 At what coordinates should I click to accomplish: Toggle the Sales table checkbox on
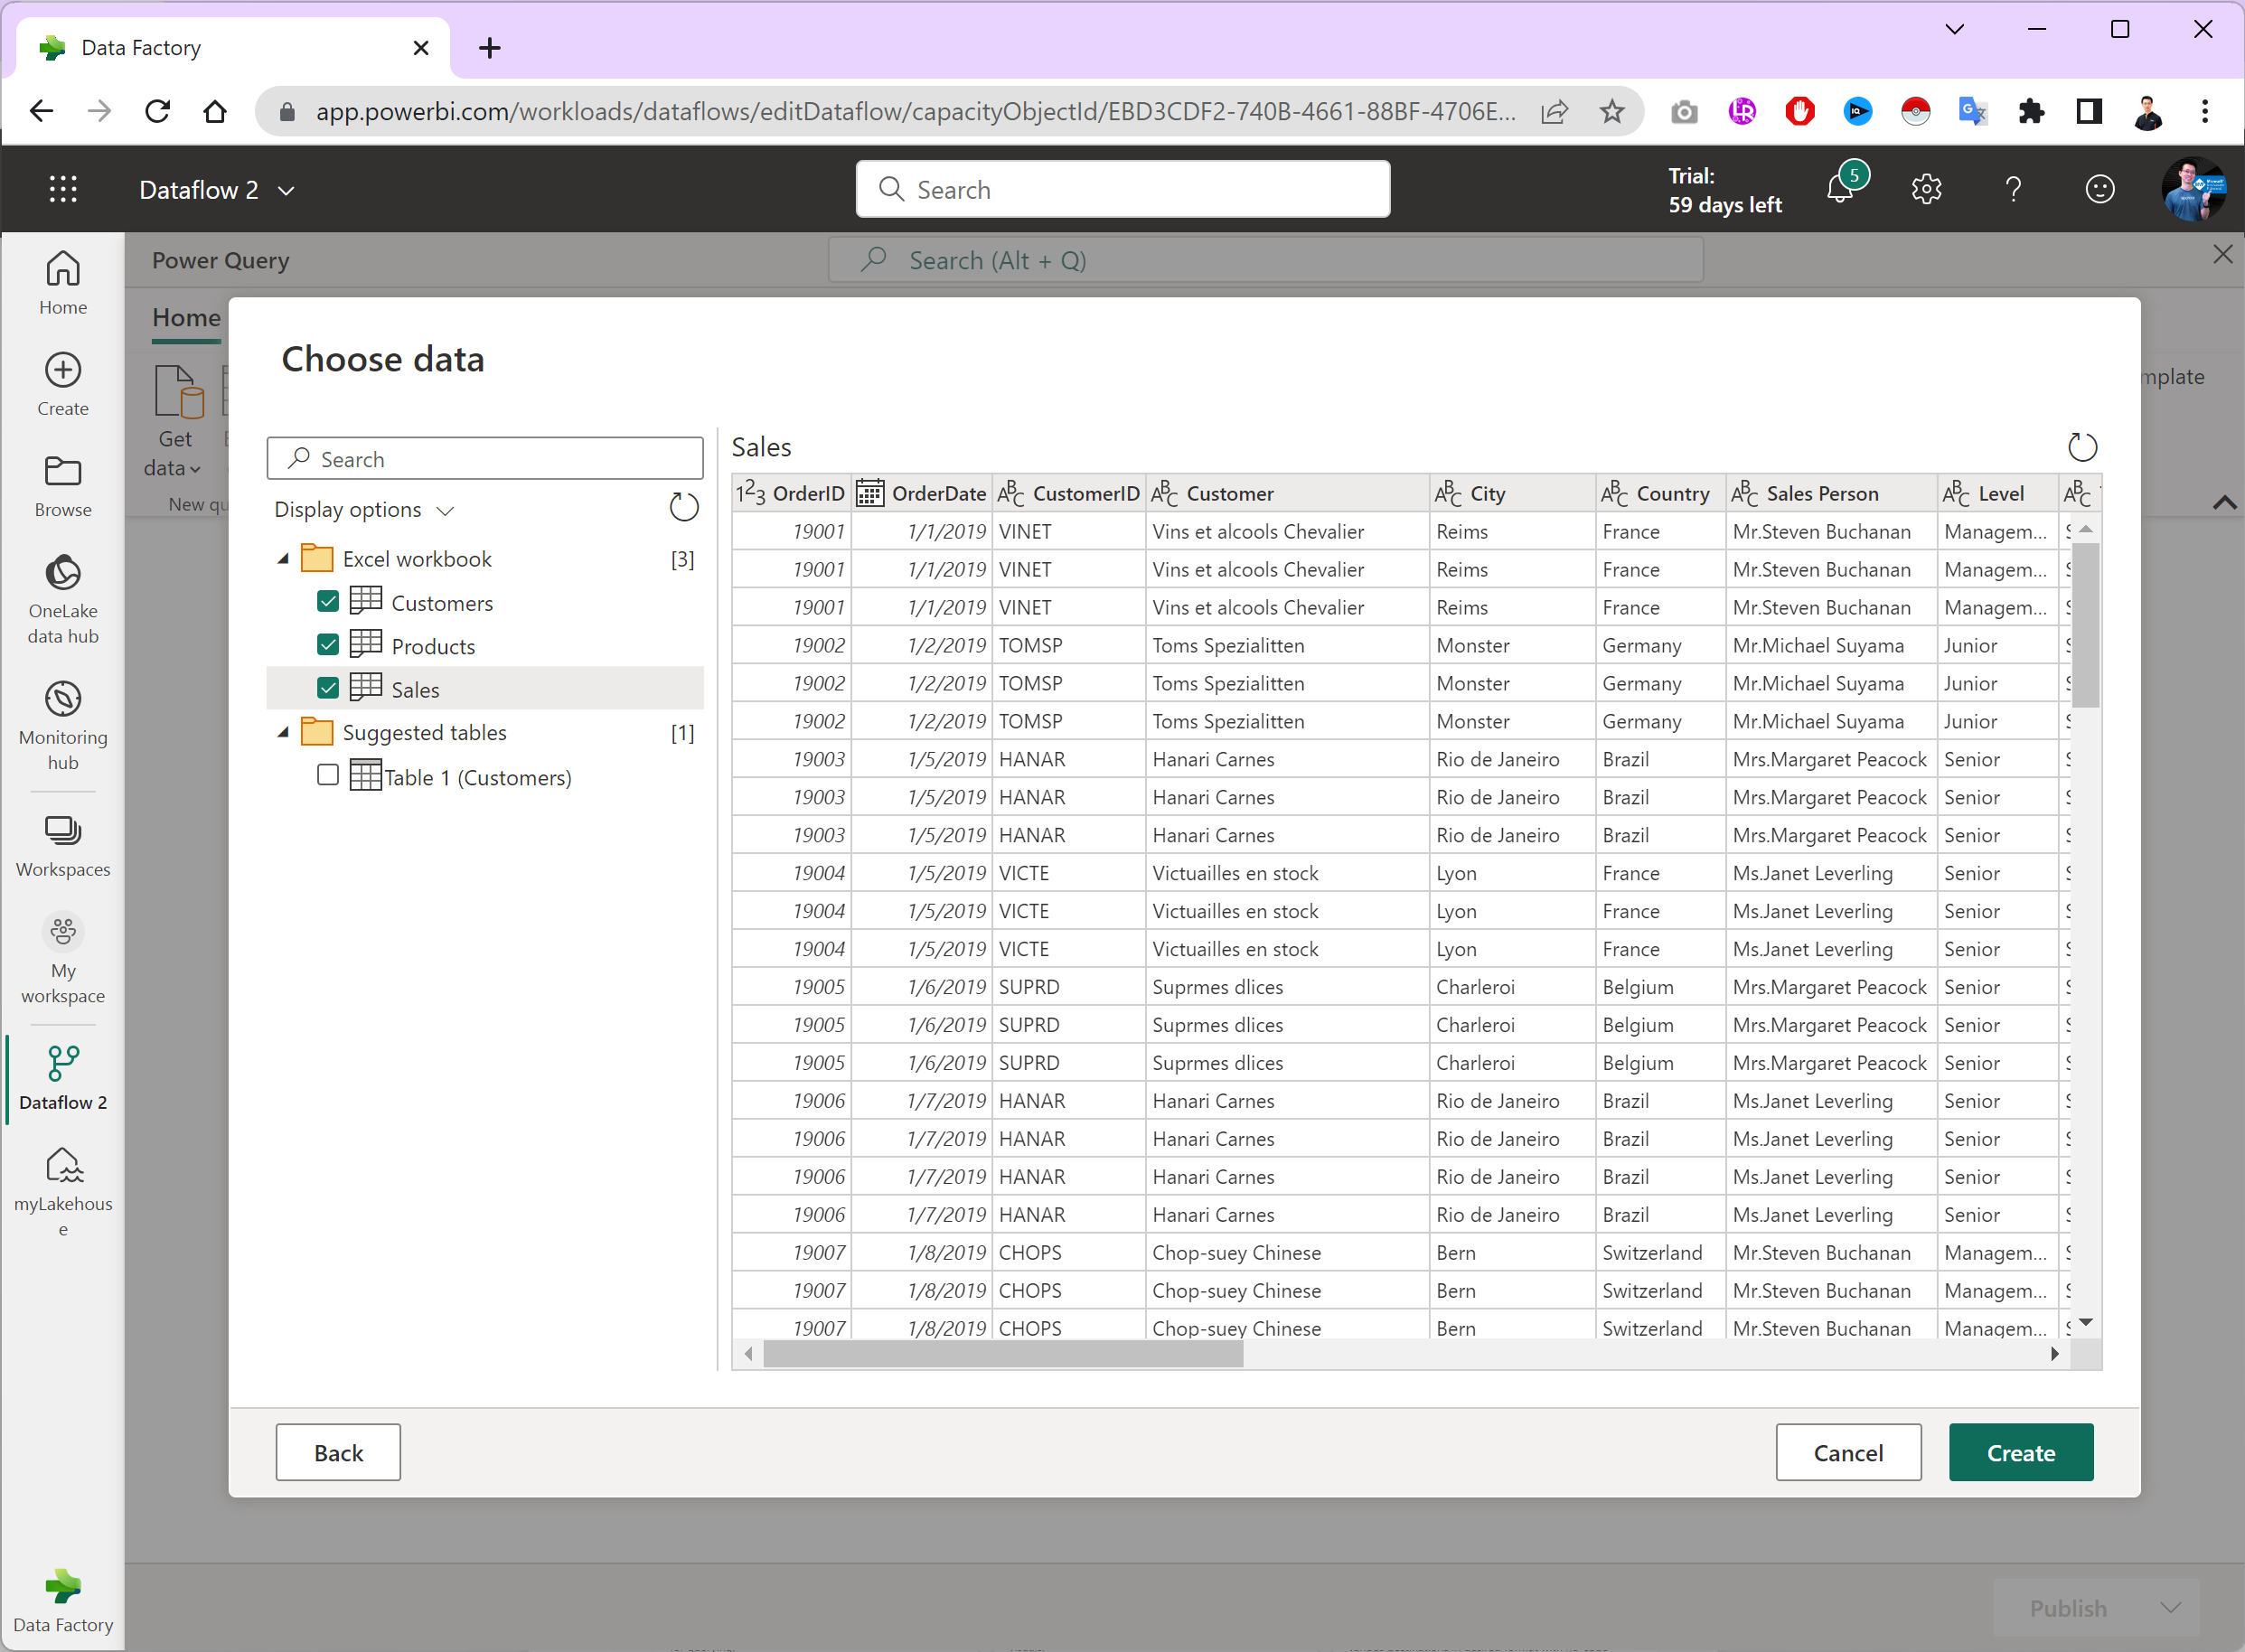point(326,689)
